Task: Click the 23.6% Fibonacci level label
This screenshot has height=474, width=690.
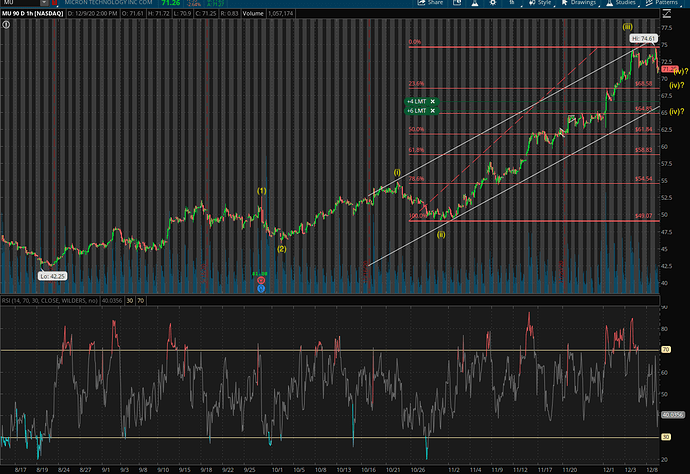Action: pos(416,84)
